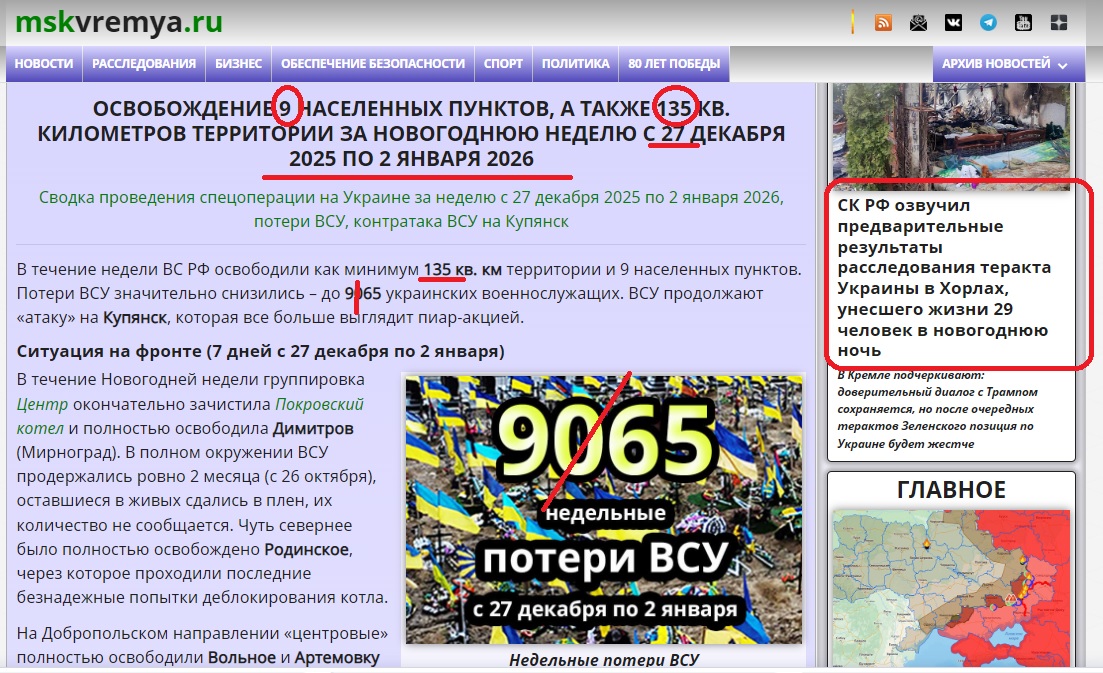Follow the green Центр link in article
This screenshot has width=1103, height=673.
point(42,405)
